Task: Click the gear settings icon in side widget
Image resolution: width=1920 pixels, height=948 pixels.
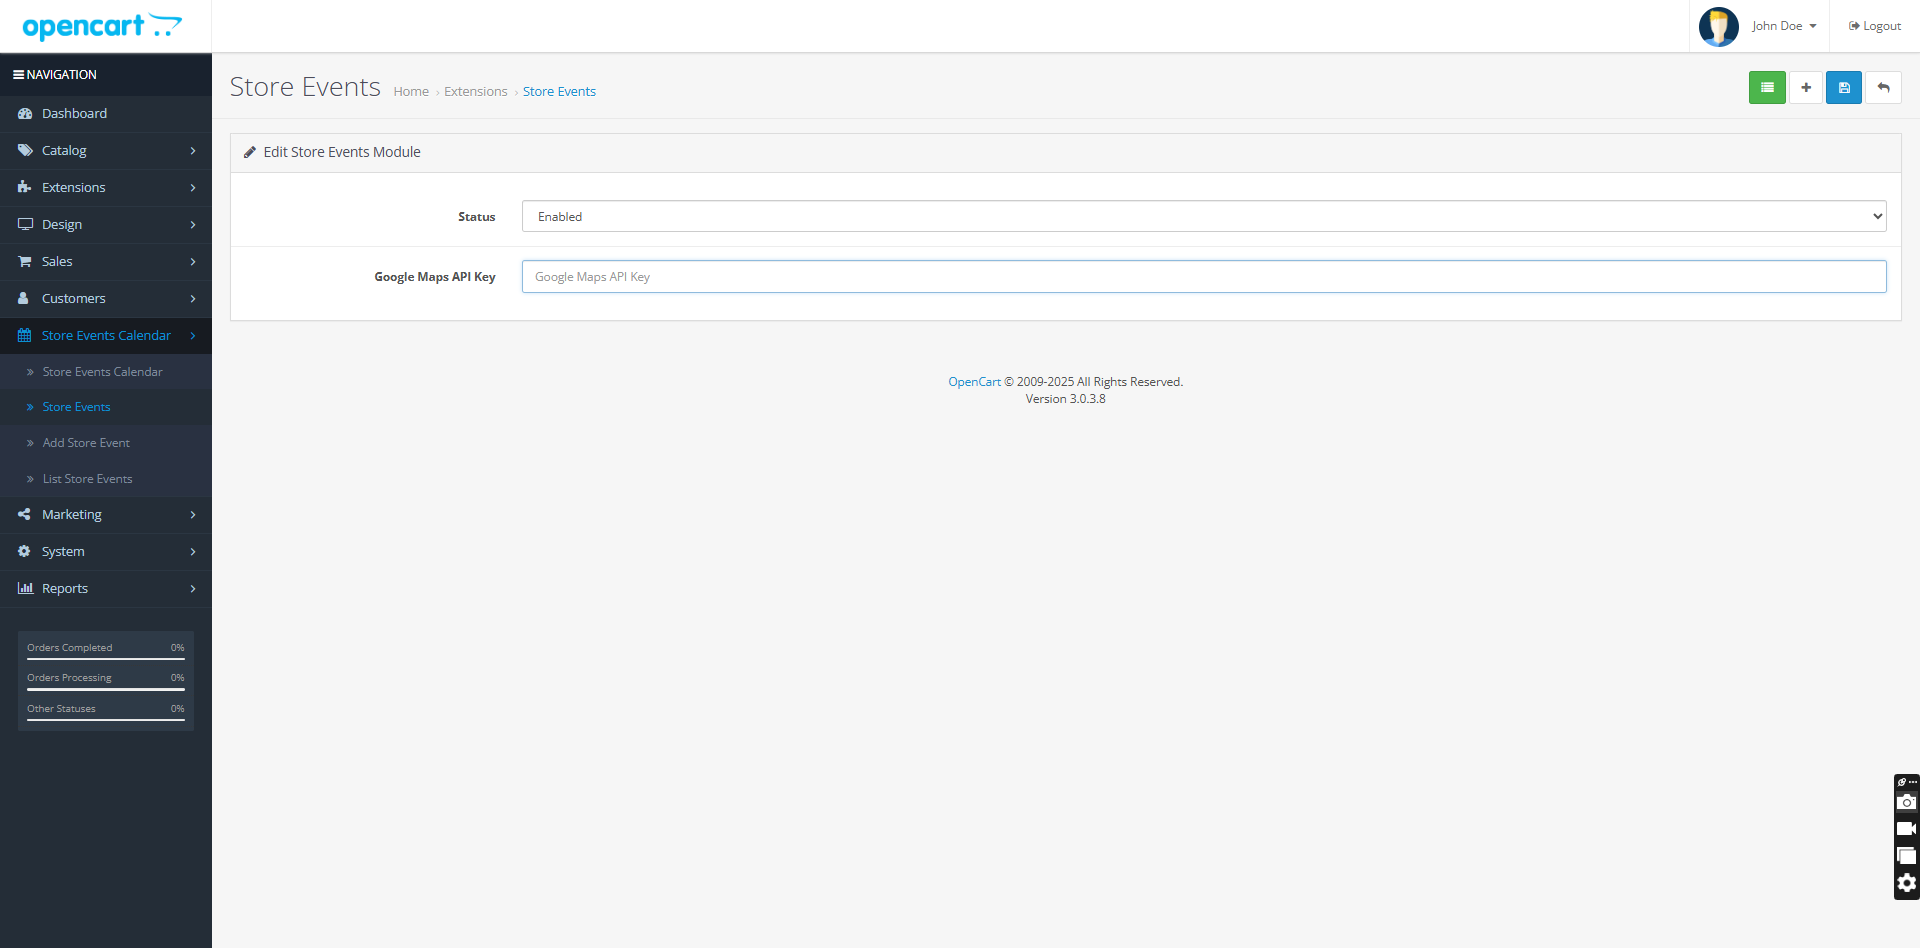Action: pos(1907,883)
